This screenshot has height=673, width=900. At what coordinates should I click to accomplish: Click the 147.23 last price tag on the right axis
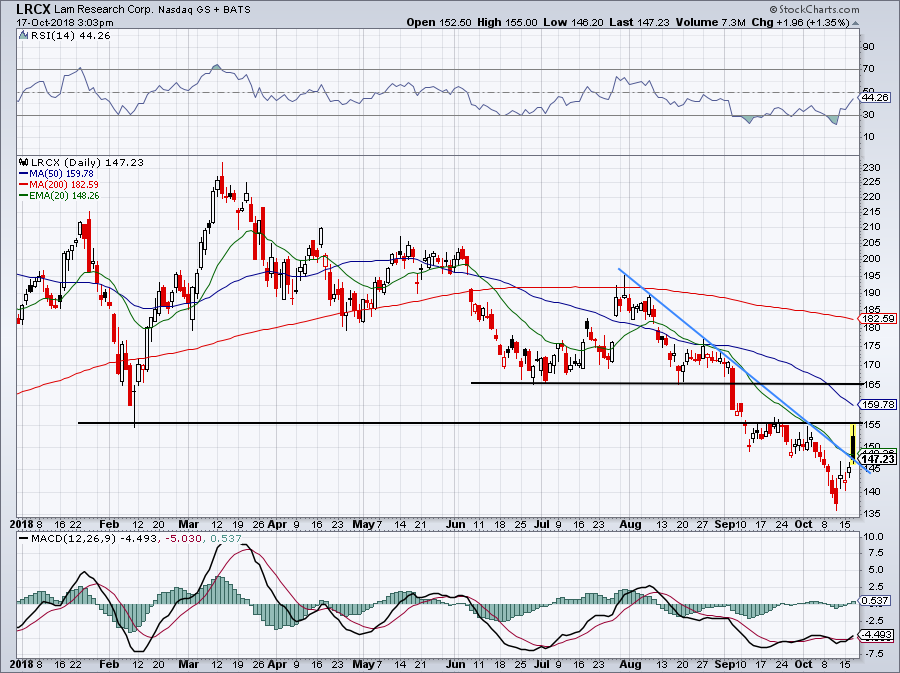point(878,459)
